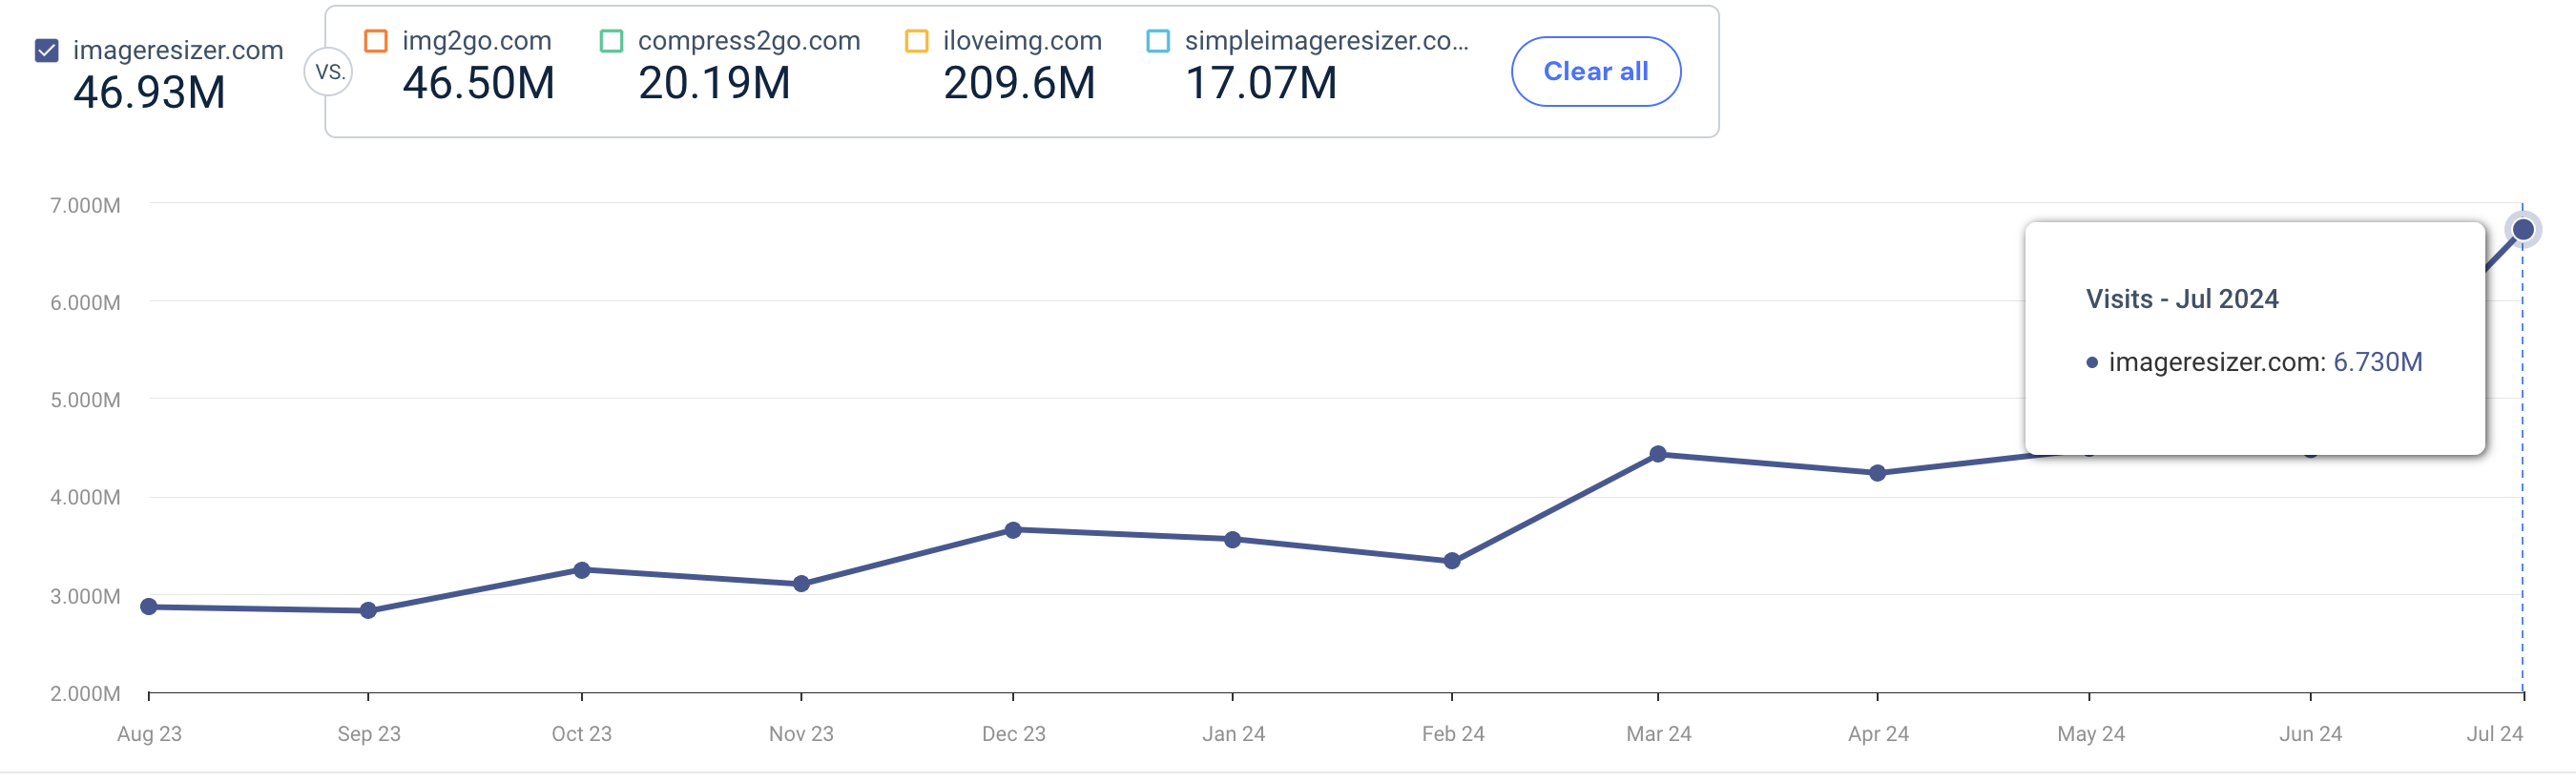This screenshot has width=2576, height=782.
Task: Click the 3.000M y-axis label
Action: (x=85, y=596)
